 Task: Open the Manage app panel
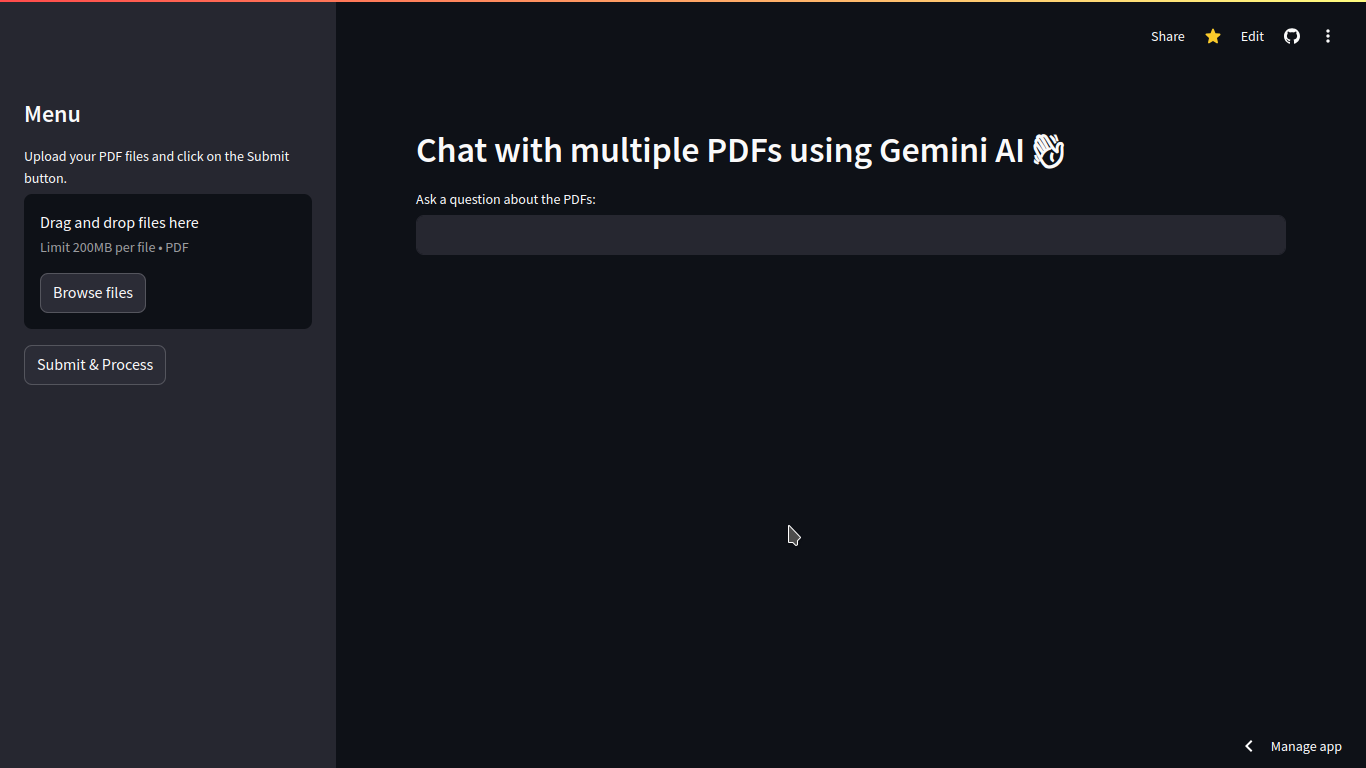tap(1306, 746)
